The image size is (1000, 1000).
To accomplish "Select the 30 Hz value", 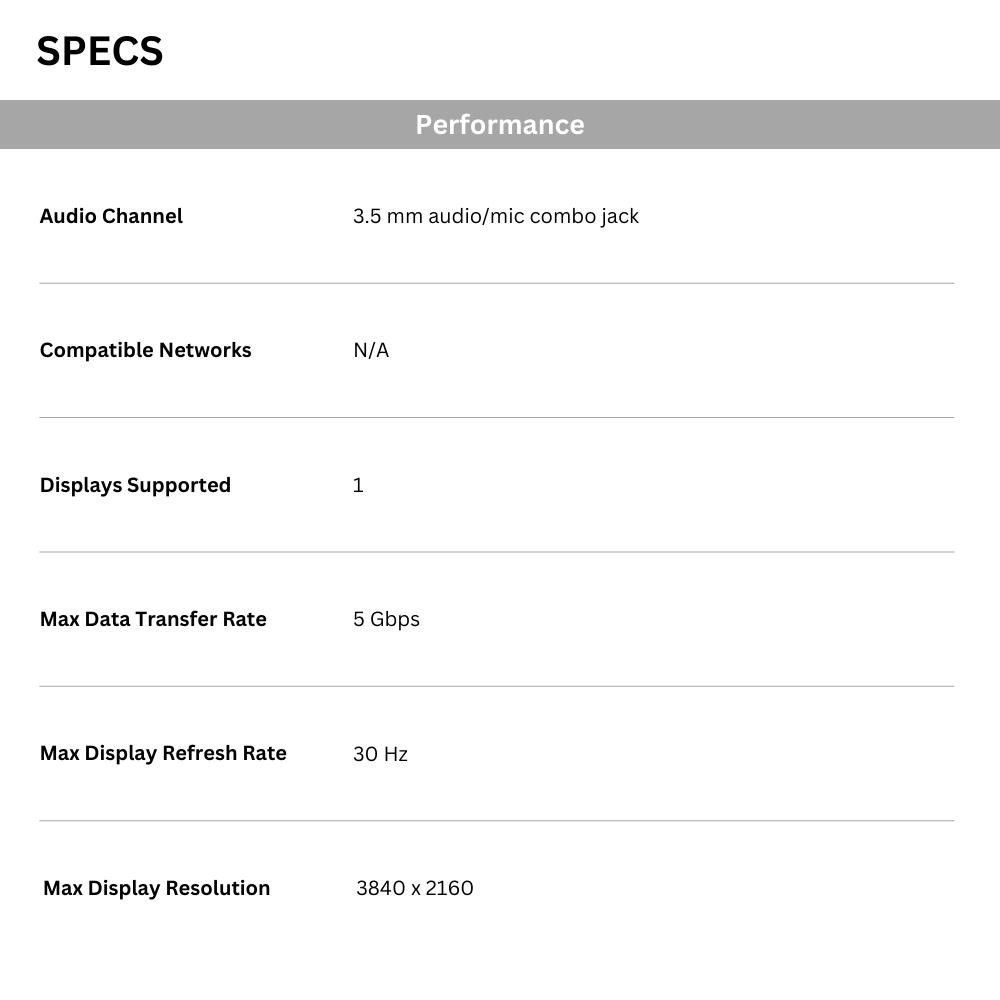I will point(380,754).
